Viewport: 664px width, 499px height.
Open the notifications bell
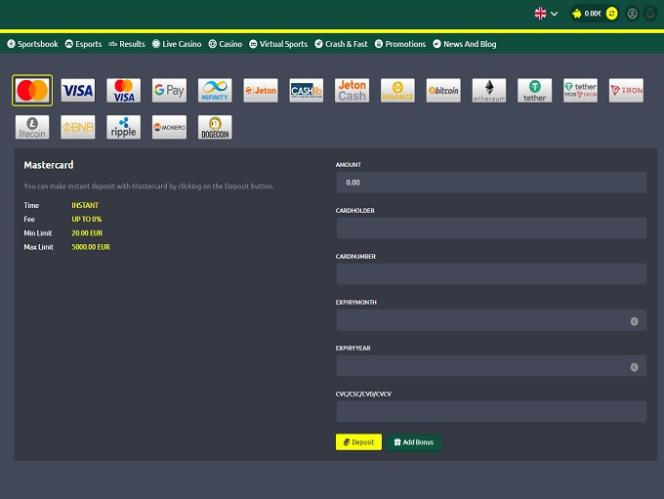(650, 14)
